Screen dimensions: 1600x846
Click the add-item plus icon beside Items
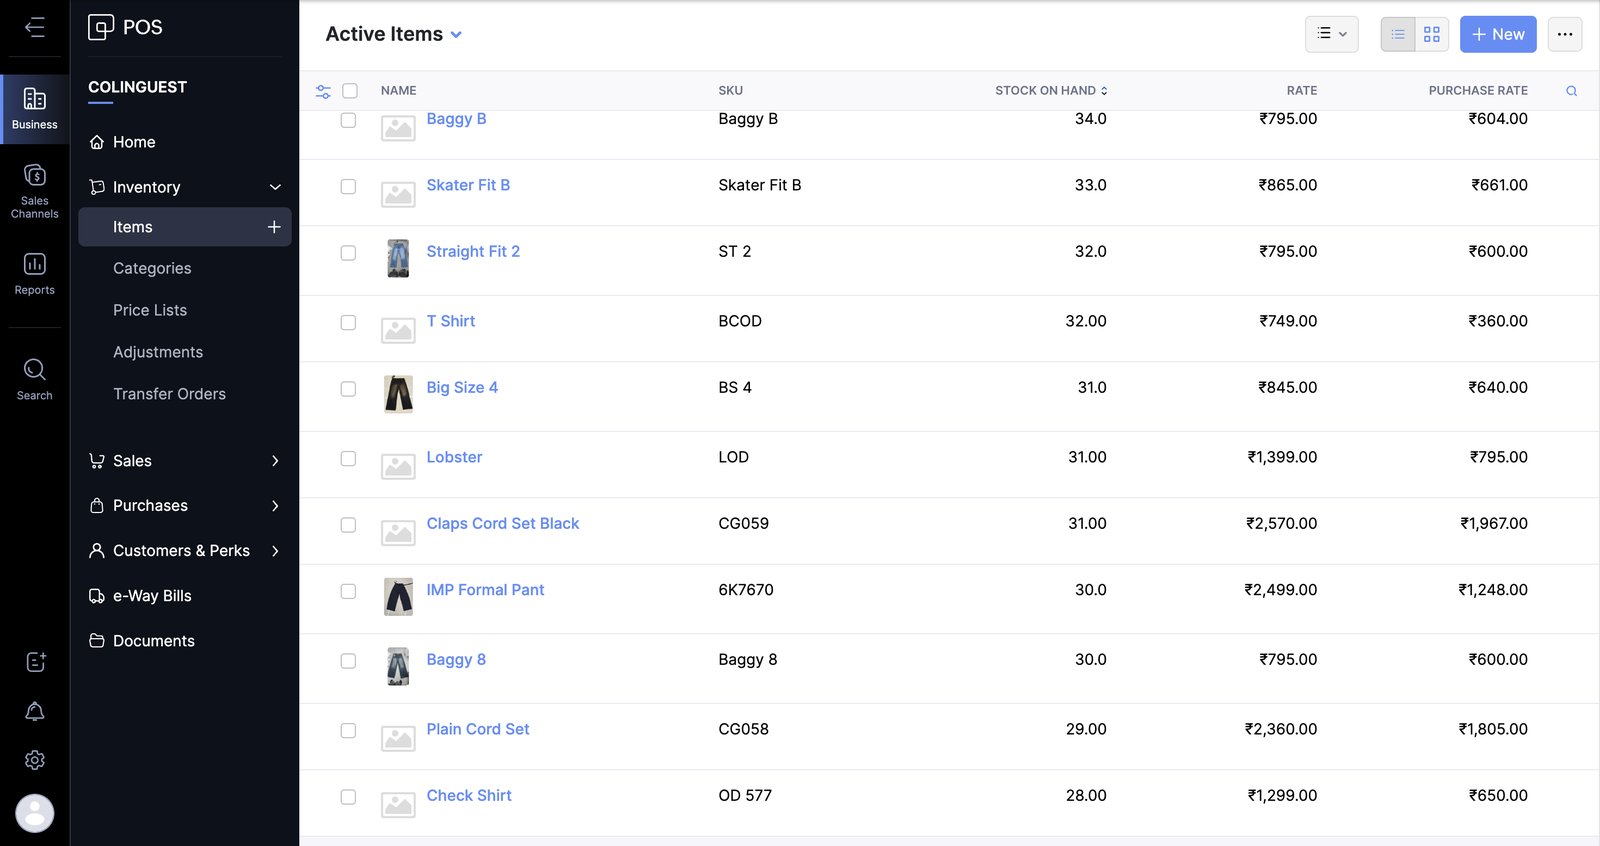(x=274, y=227)
